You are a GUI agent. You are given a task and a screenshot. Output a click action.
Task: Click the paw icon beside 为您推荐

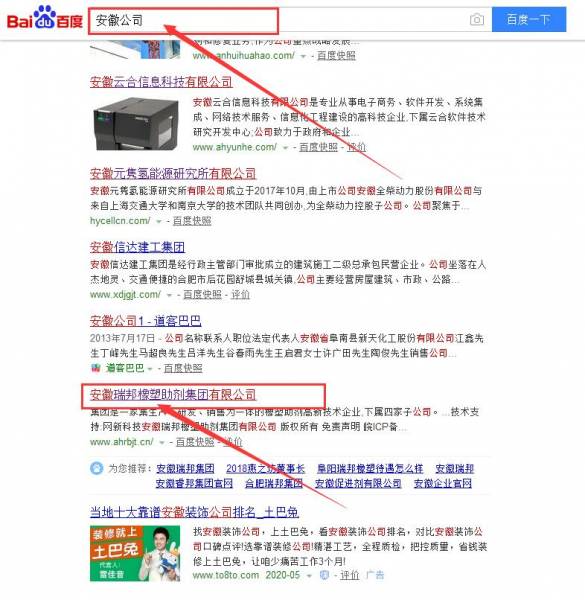(x=96, y=468)
